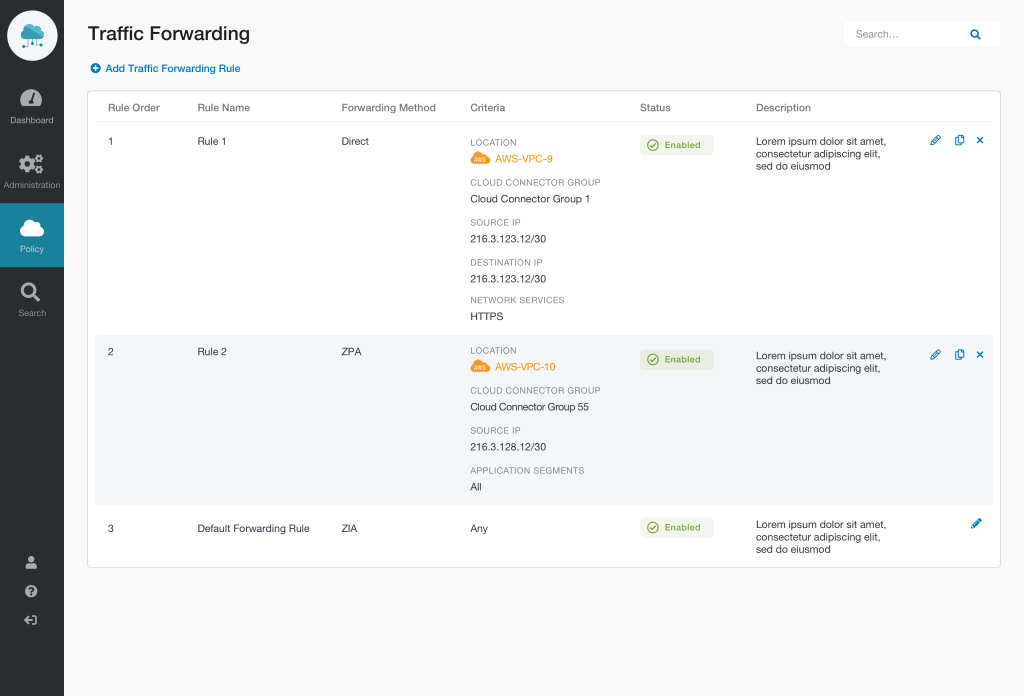Delete Rule 1 via the blue X icon
This screenshot has width=1024, height=696.
coord(979,140)
